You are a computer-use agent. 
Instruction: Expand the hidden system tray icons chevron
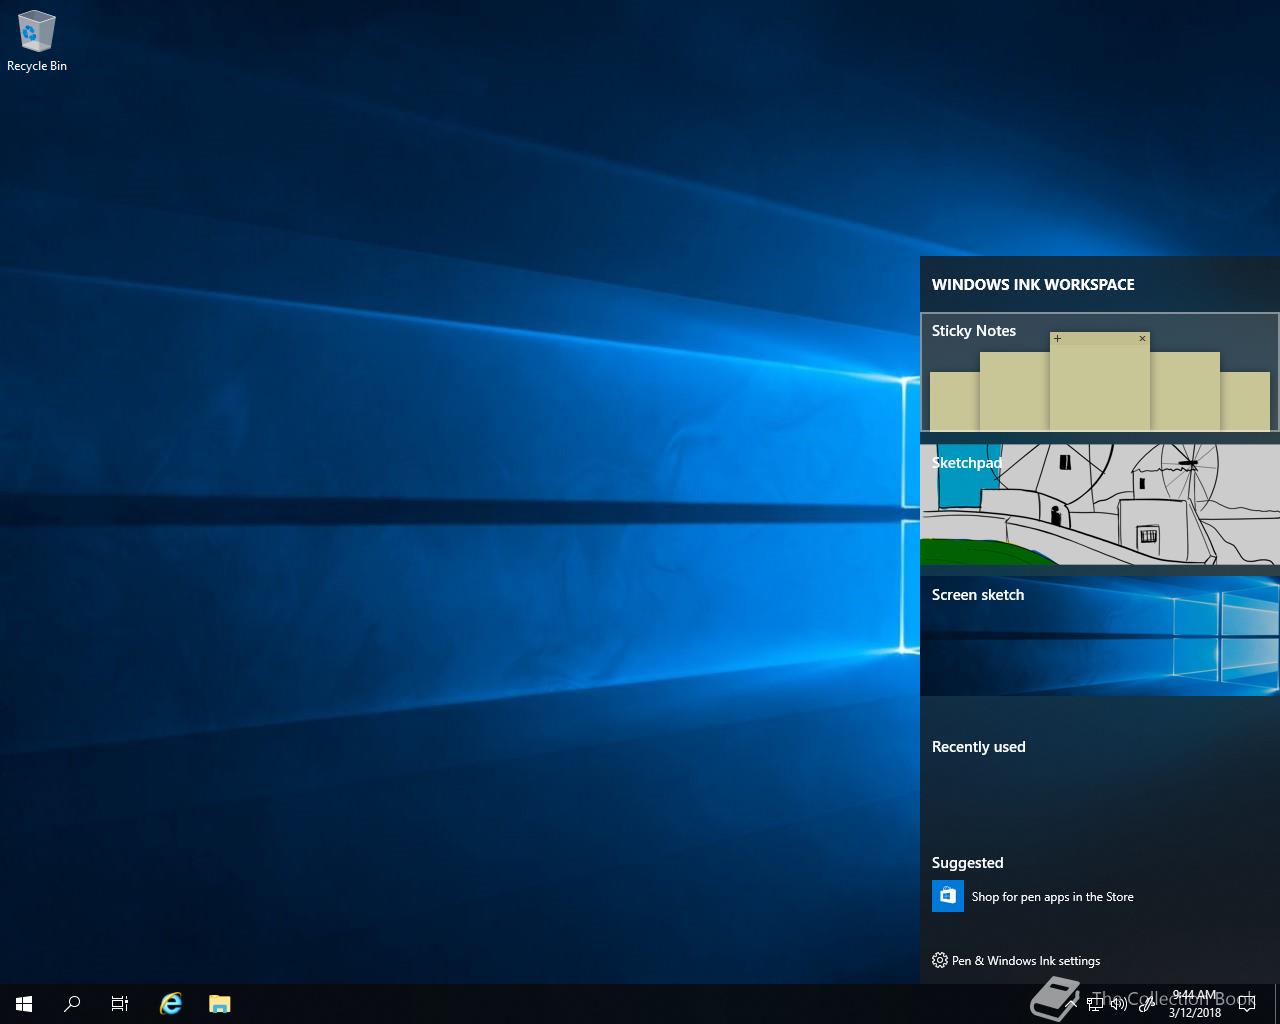1071,1004
